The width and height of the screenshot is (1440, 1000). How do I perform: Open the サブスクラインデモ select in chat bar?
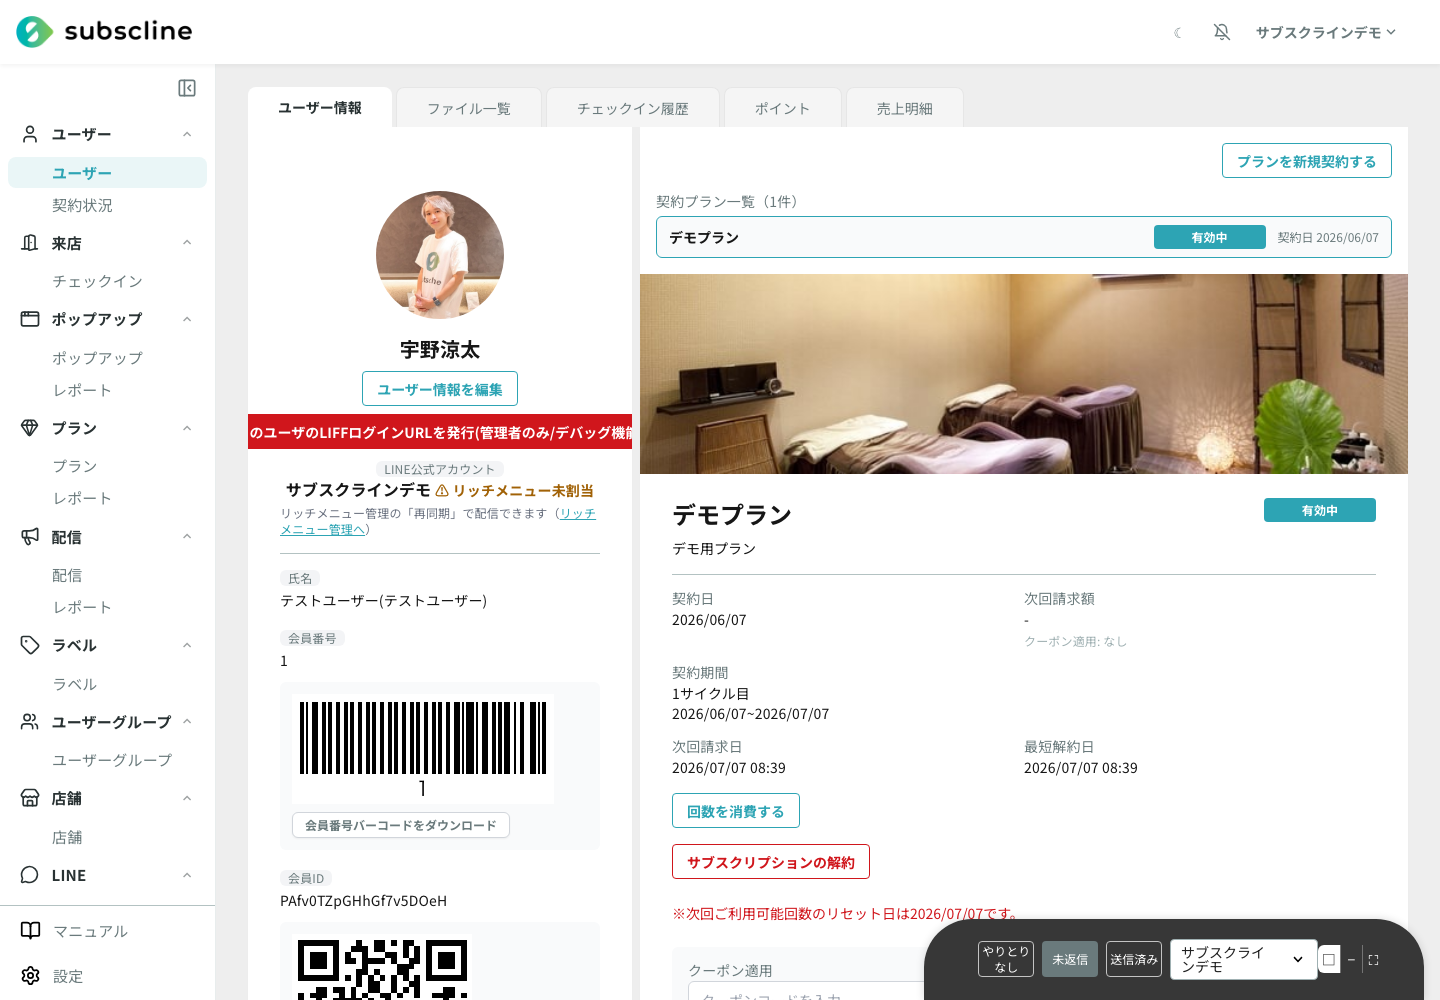[1244, 959]
